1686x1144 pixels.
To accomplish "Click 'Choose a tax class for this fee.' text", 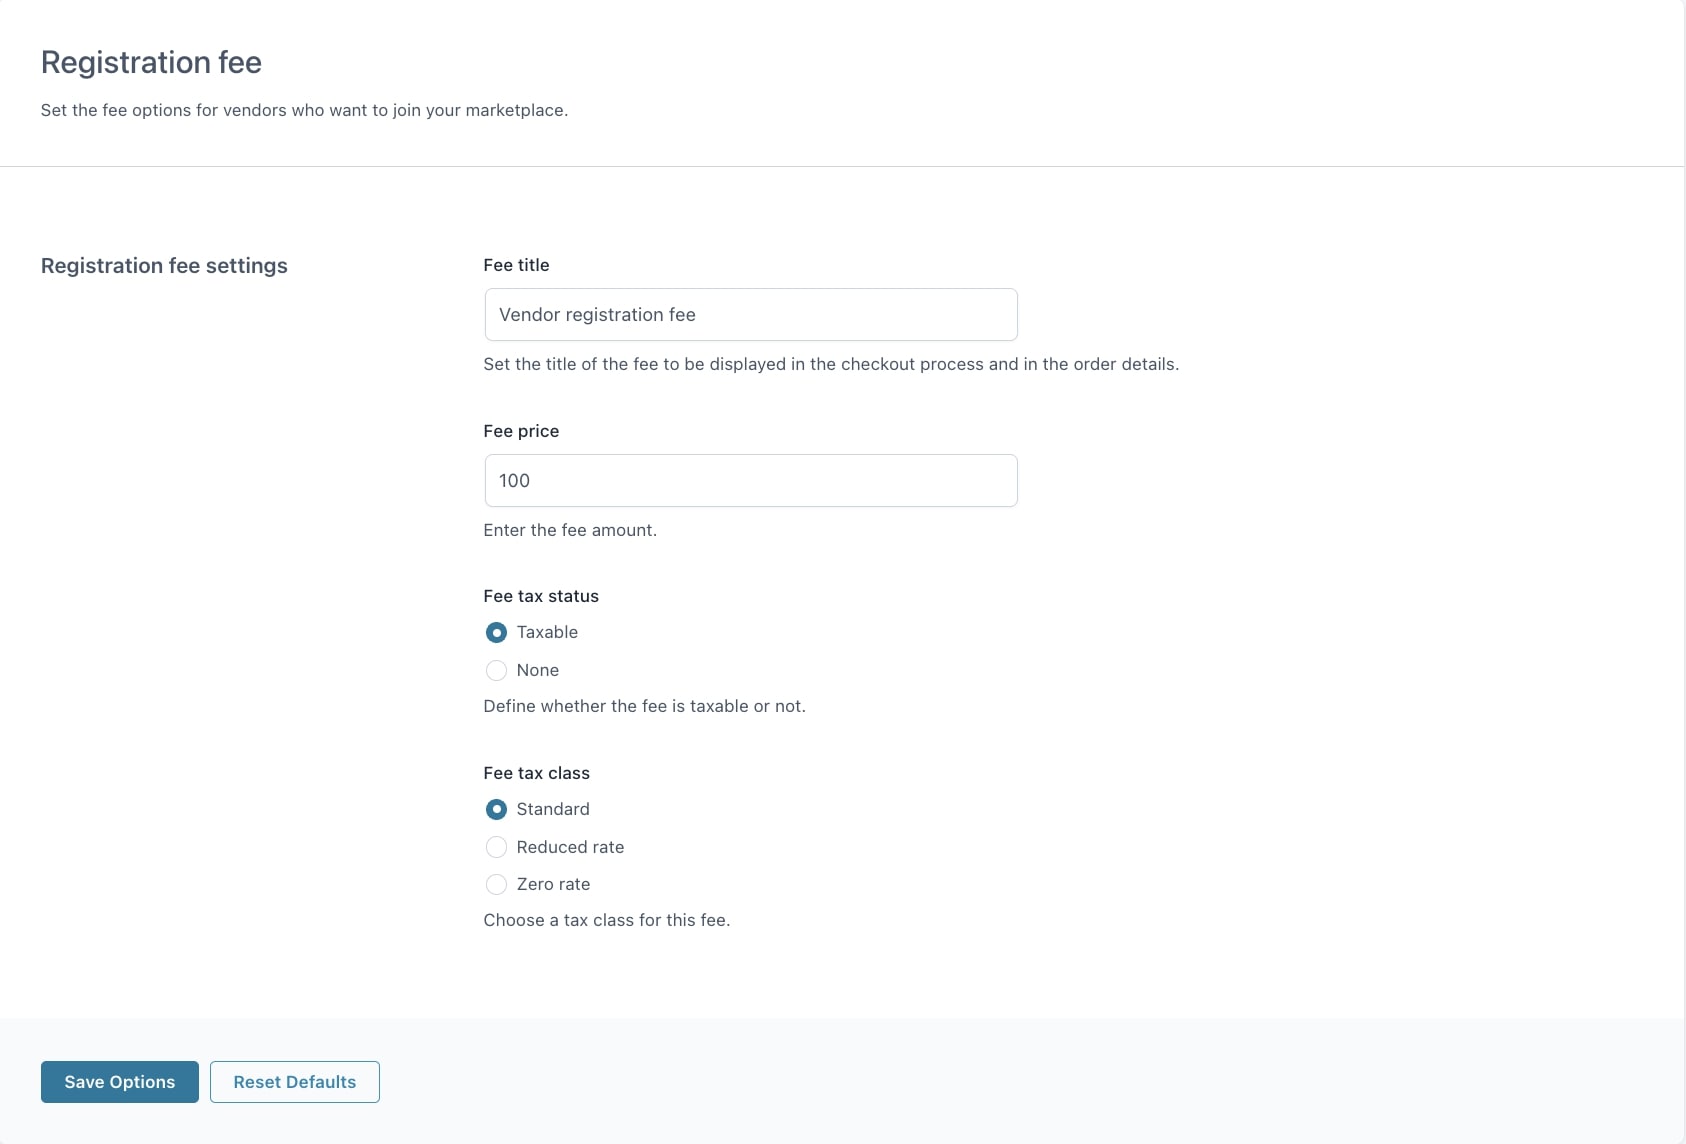I will click(x=607, y=920).
